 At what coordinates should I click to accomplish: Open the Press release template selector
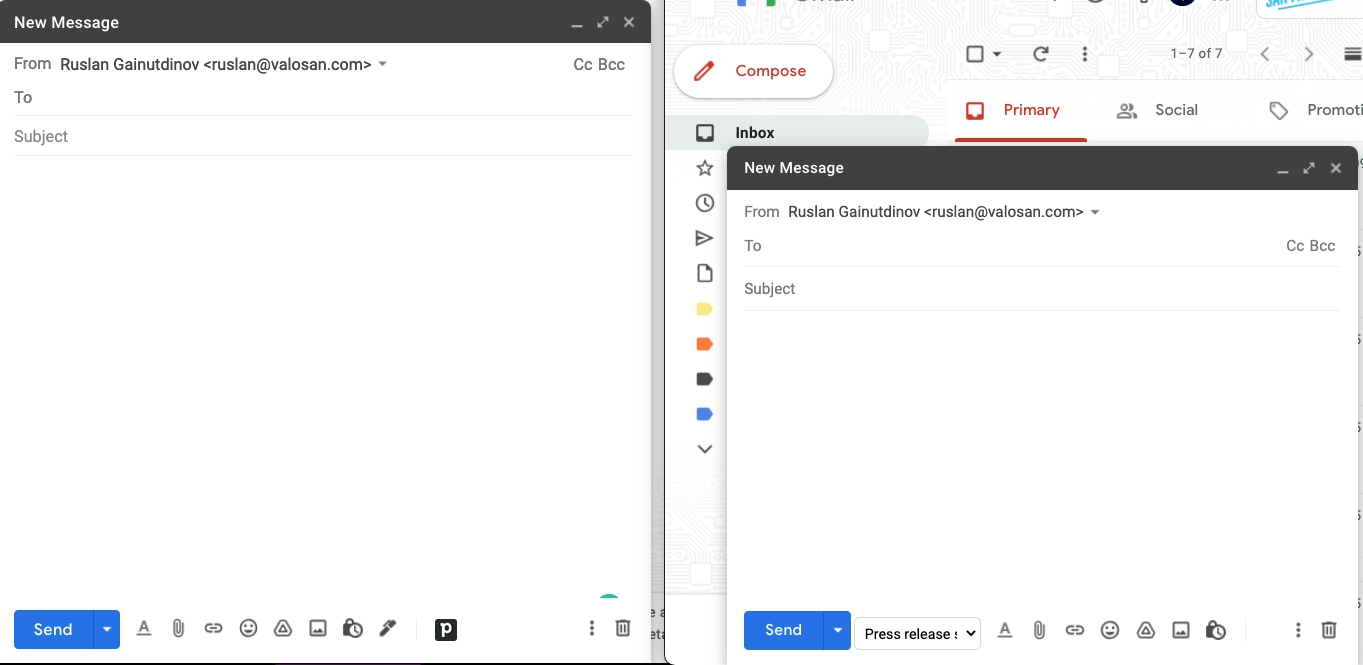coord(916,633)
